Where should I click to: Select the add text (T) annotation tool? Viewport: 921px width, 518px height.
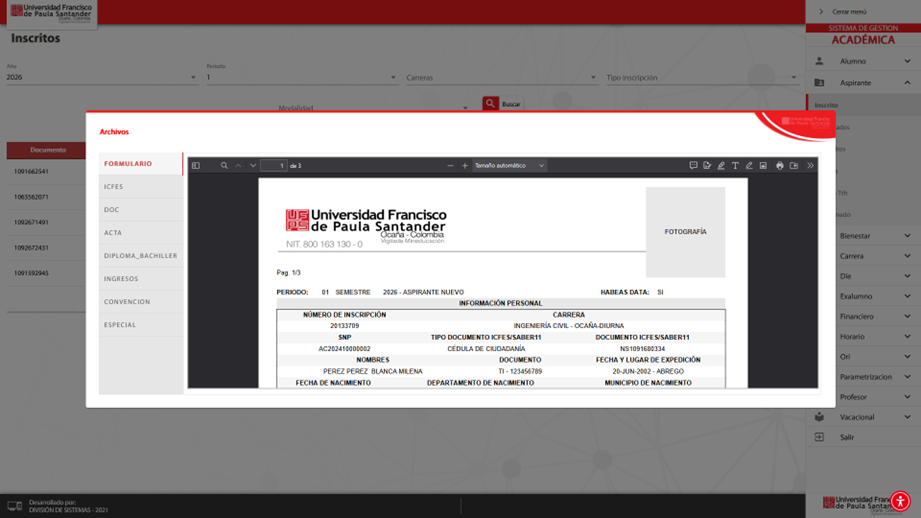point(735,166)
